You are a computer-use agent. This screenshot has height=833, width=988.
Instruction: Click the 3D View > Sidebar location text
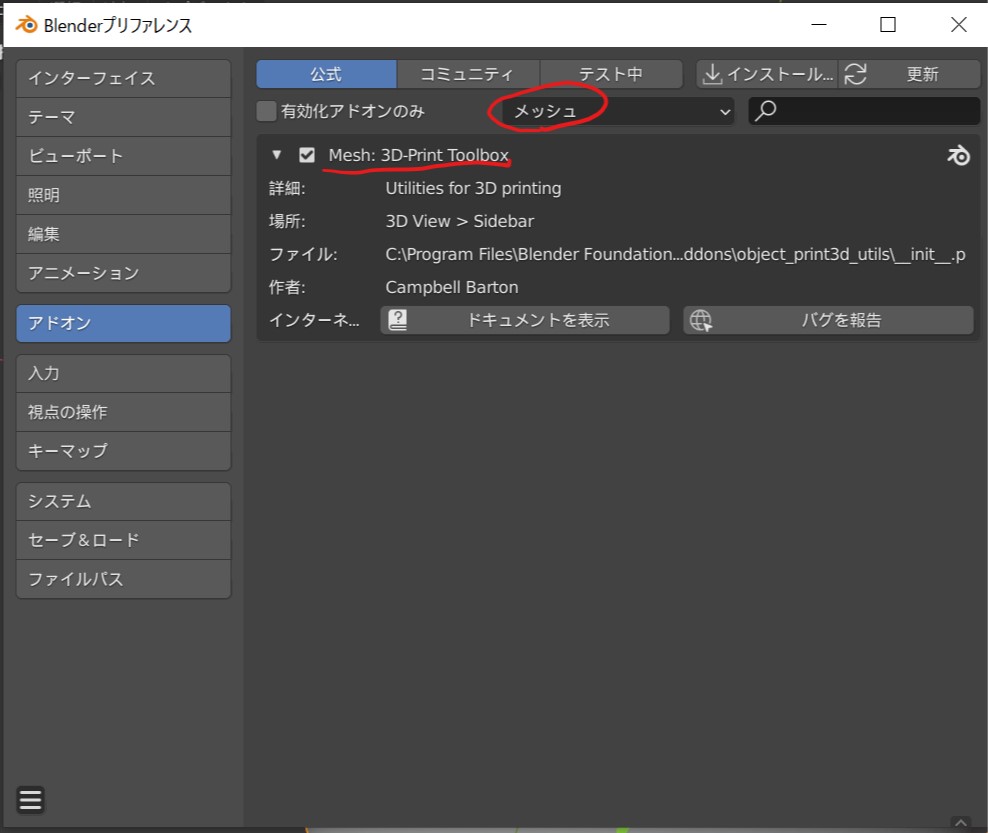pos(459,221)
